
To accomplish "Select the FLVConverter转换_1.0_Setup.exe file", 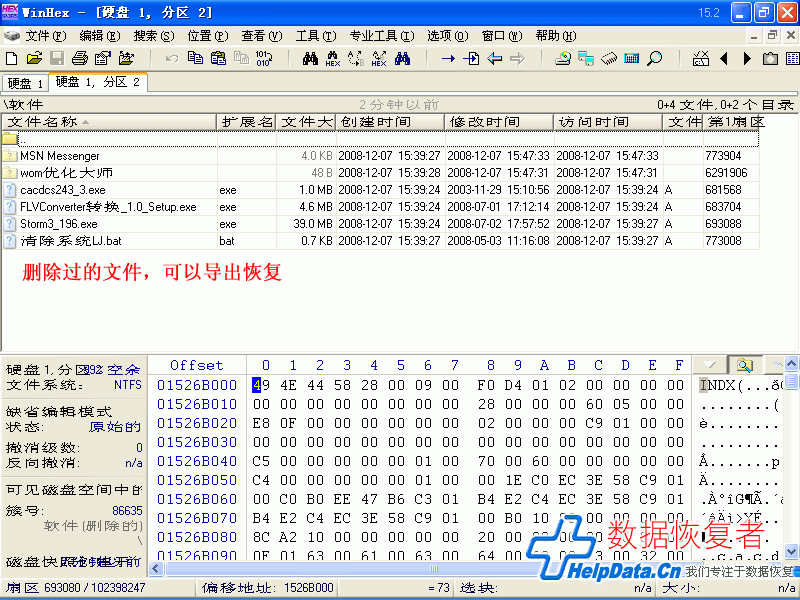I will [x=381, y=207].
